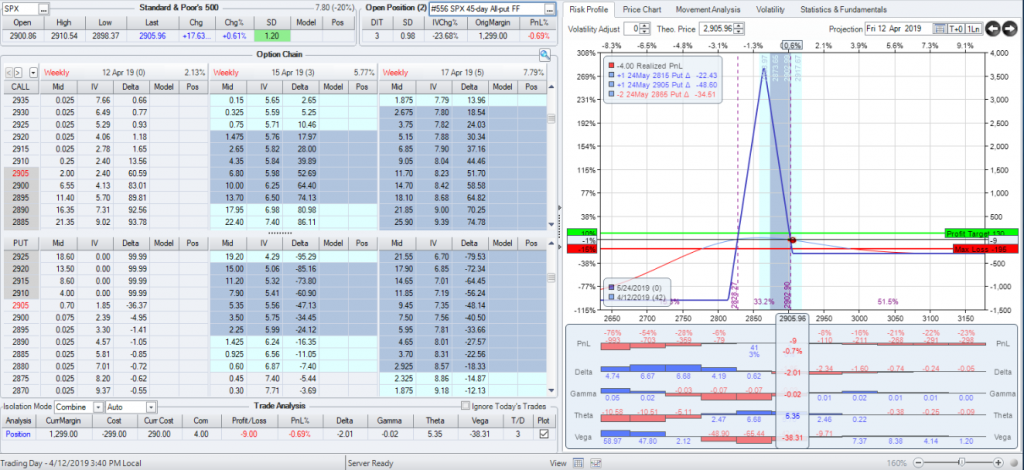Click the 15 Apr 19 (3) expiration header

pos(293,72)
